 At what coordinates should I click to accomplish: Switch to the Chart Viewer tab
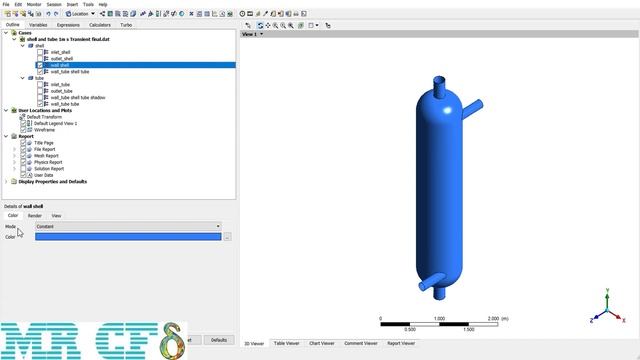[x=322, y=343]
